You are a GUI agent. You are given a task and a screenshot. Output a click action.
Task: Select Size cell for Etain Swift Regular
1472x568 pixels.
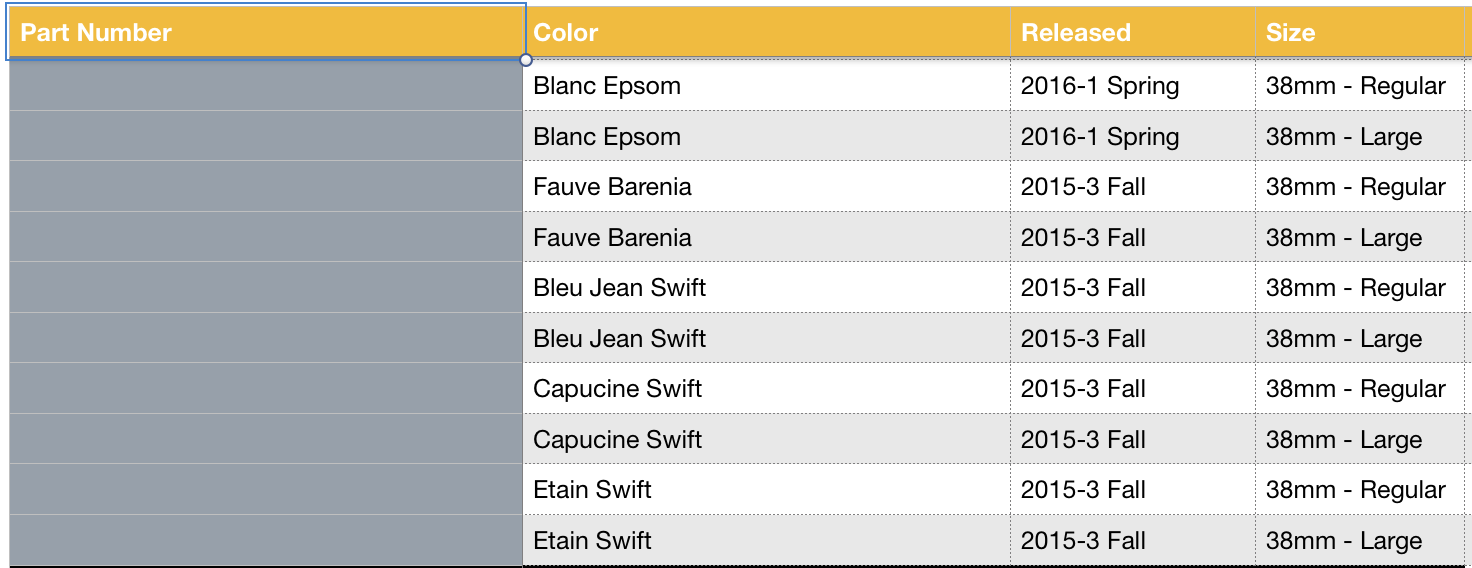pos(1360,490)
